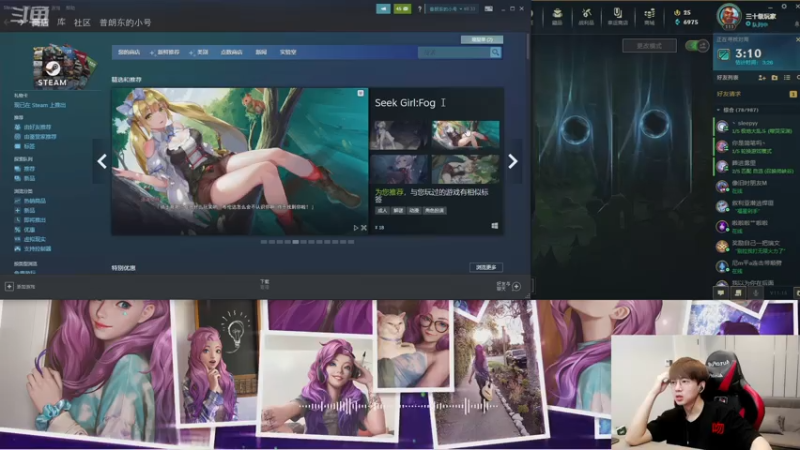This screenshot has height=450, width=800.
Task: Open Steam friends and chat plus icon
Action: tap(516, 287)
